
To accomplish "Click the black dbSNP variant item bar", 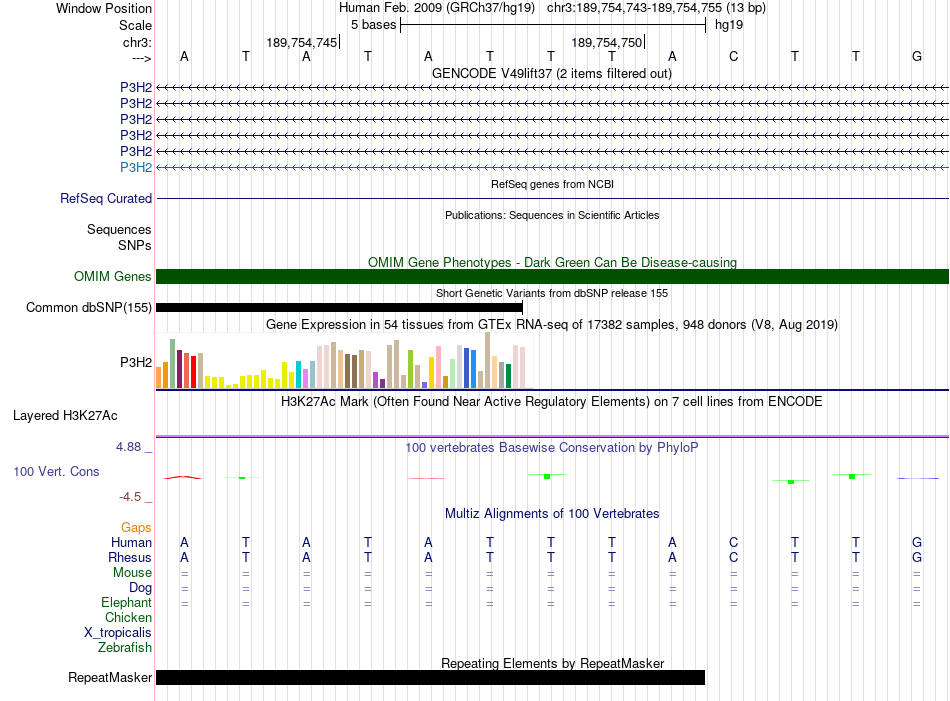I will pos(339,308).
